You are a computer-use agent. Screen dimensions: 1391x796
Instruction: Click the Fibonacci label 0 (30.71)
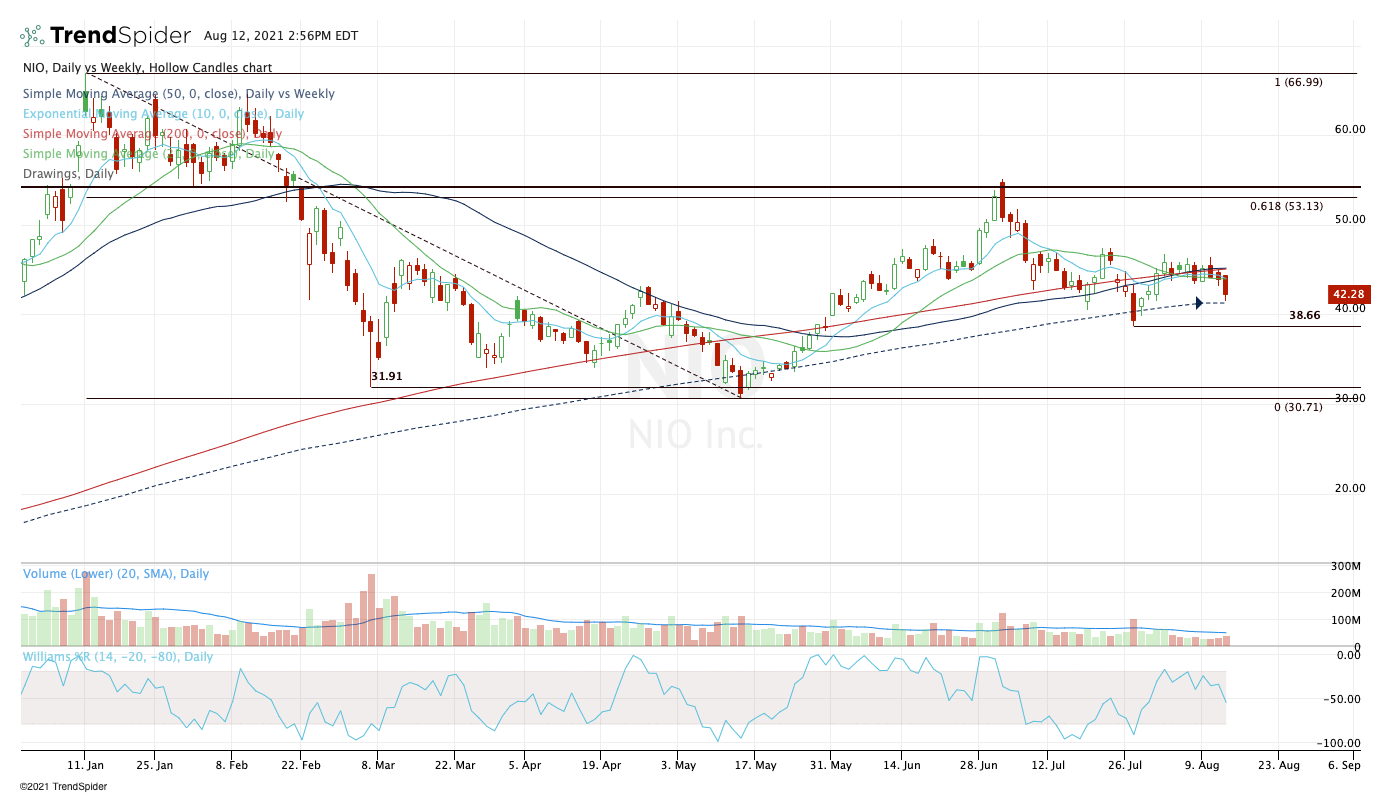click(1298, 407)
